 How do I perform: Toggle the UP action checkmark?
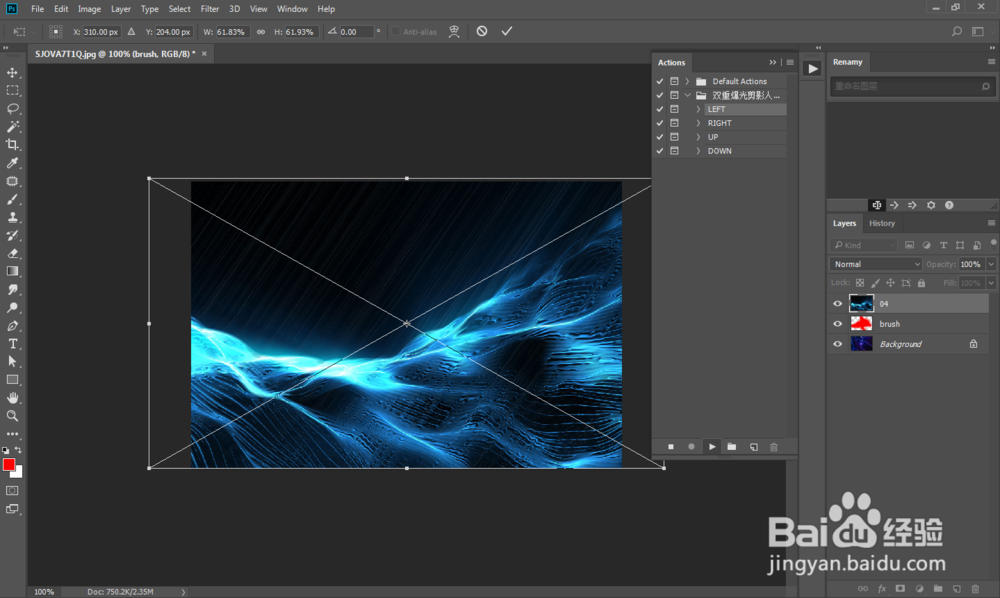pyautogui.click(x=660, y=137)
